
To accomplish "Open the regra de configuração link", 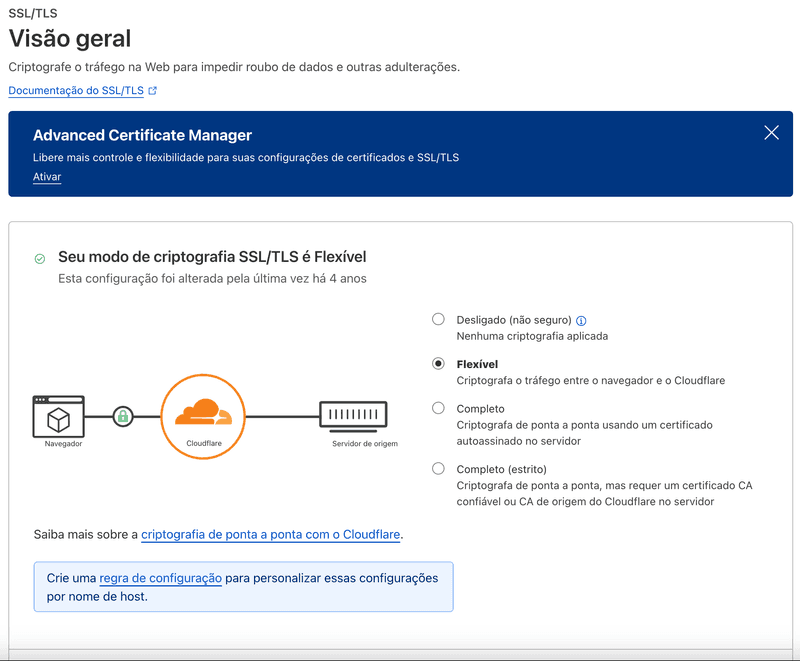I will (x=161, y=578).
